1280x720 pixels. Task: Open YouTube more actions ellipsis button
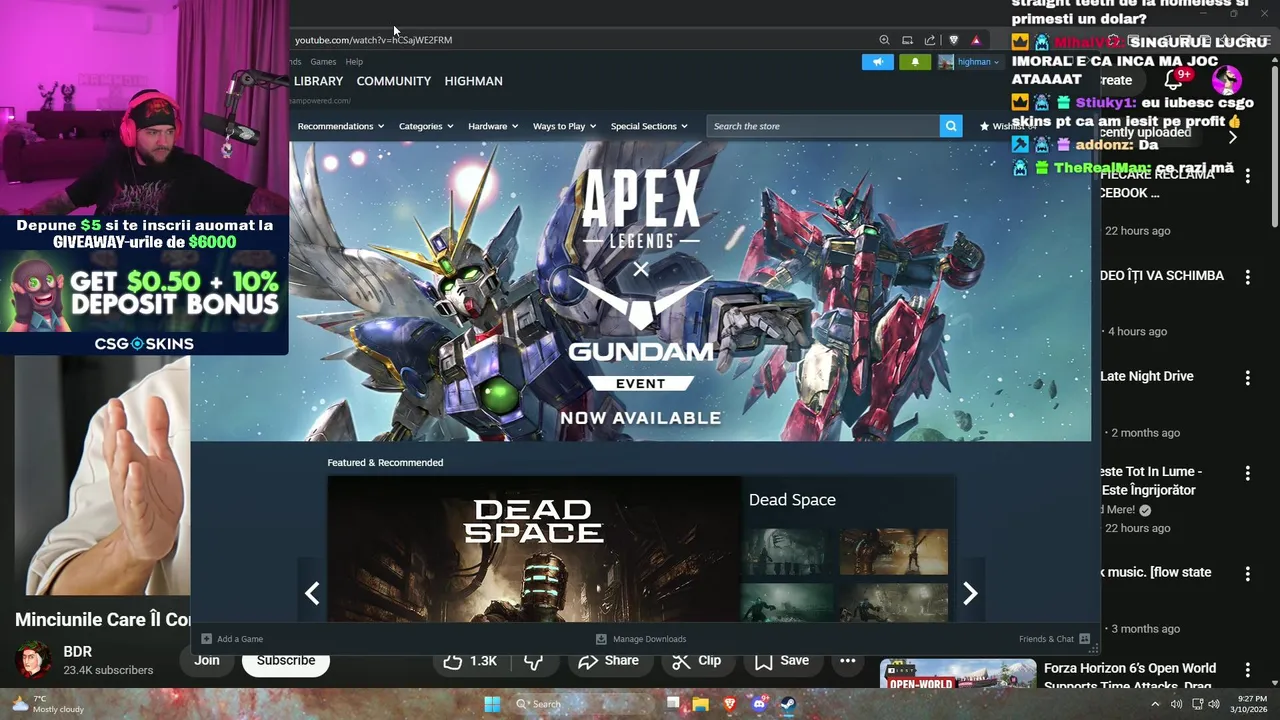click(848, 661)
